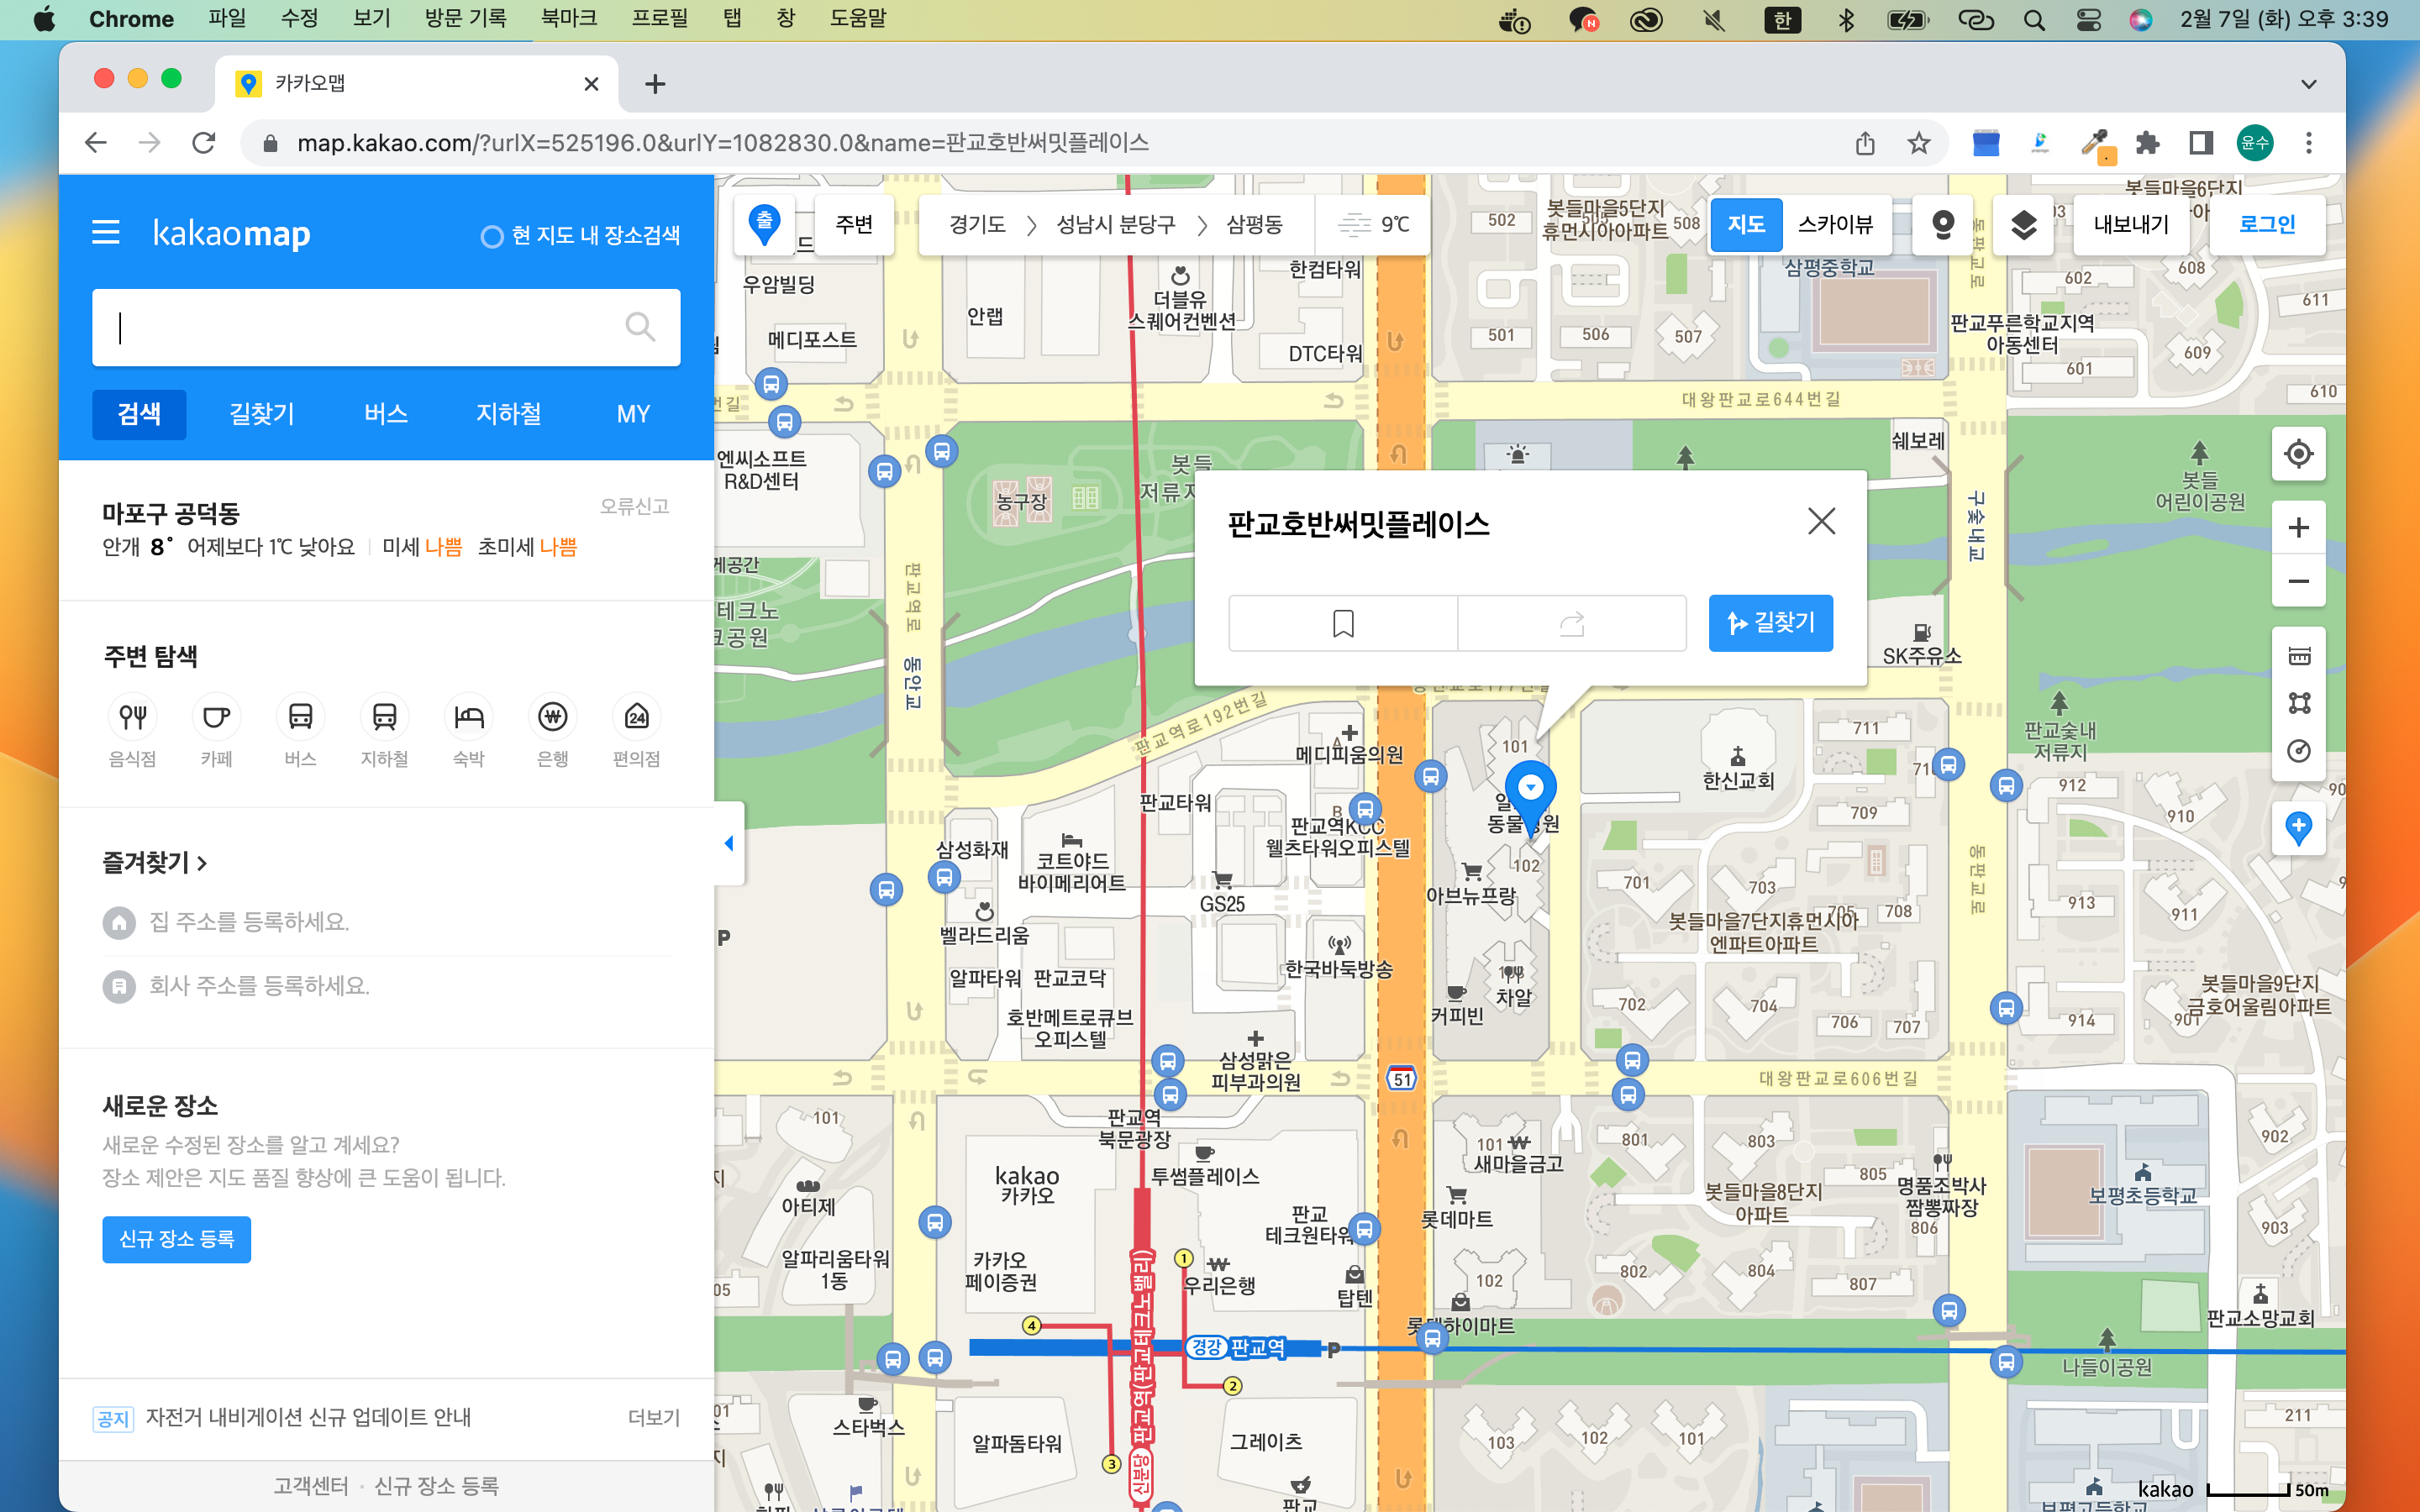Select the area measurement icon

(x=2297, y=704)
